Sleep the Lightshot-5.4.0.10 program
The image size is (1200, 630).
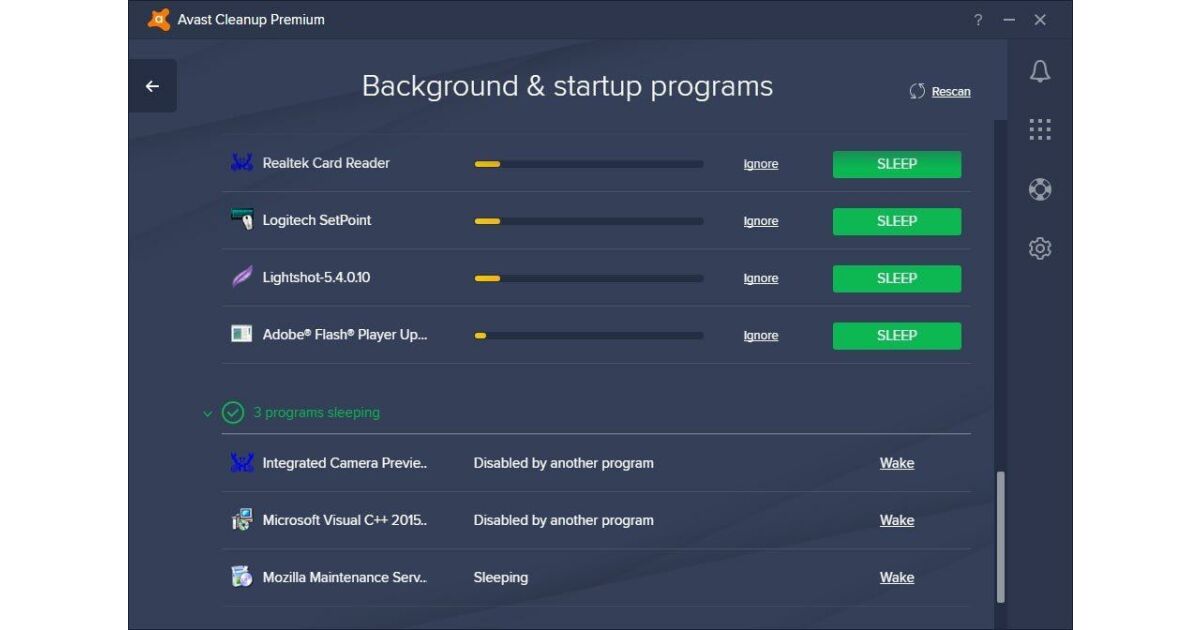(896, 278)
